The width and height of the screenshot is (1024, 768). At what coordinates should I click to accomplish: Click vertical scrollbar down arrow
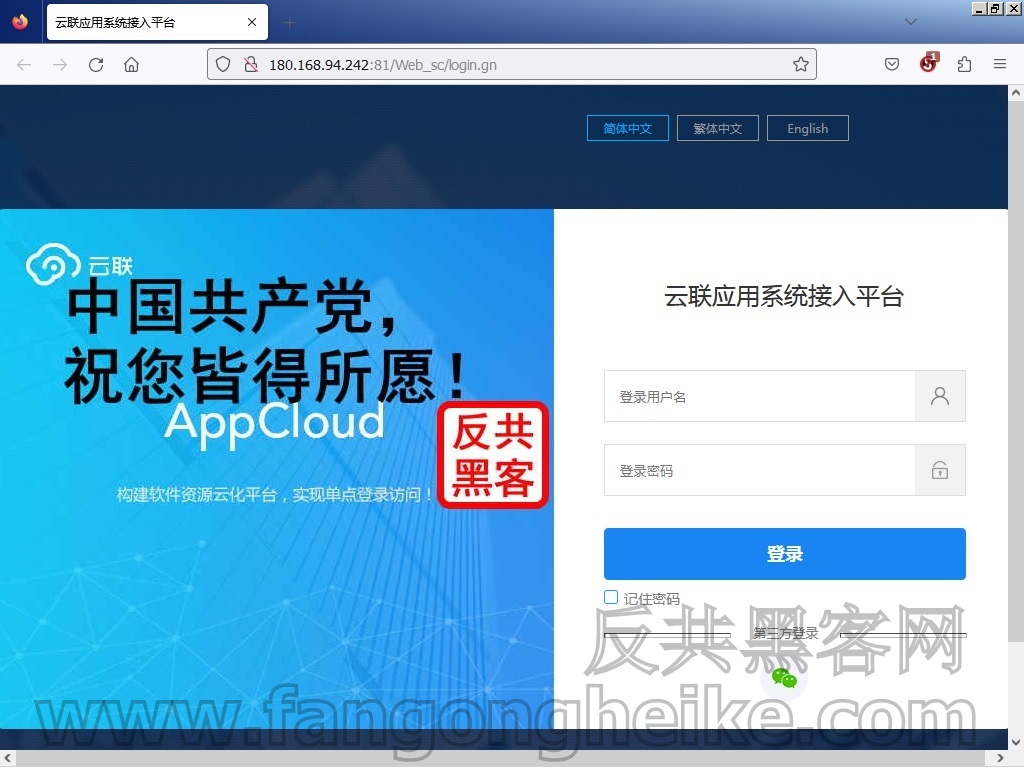coord(1016,742)
